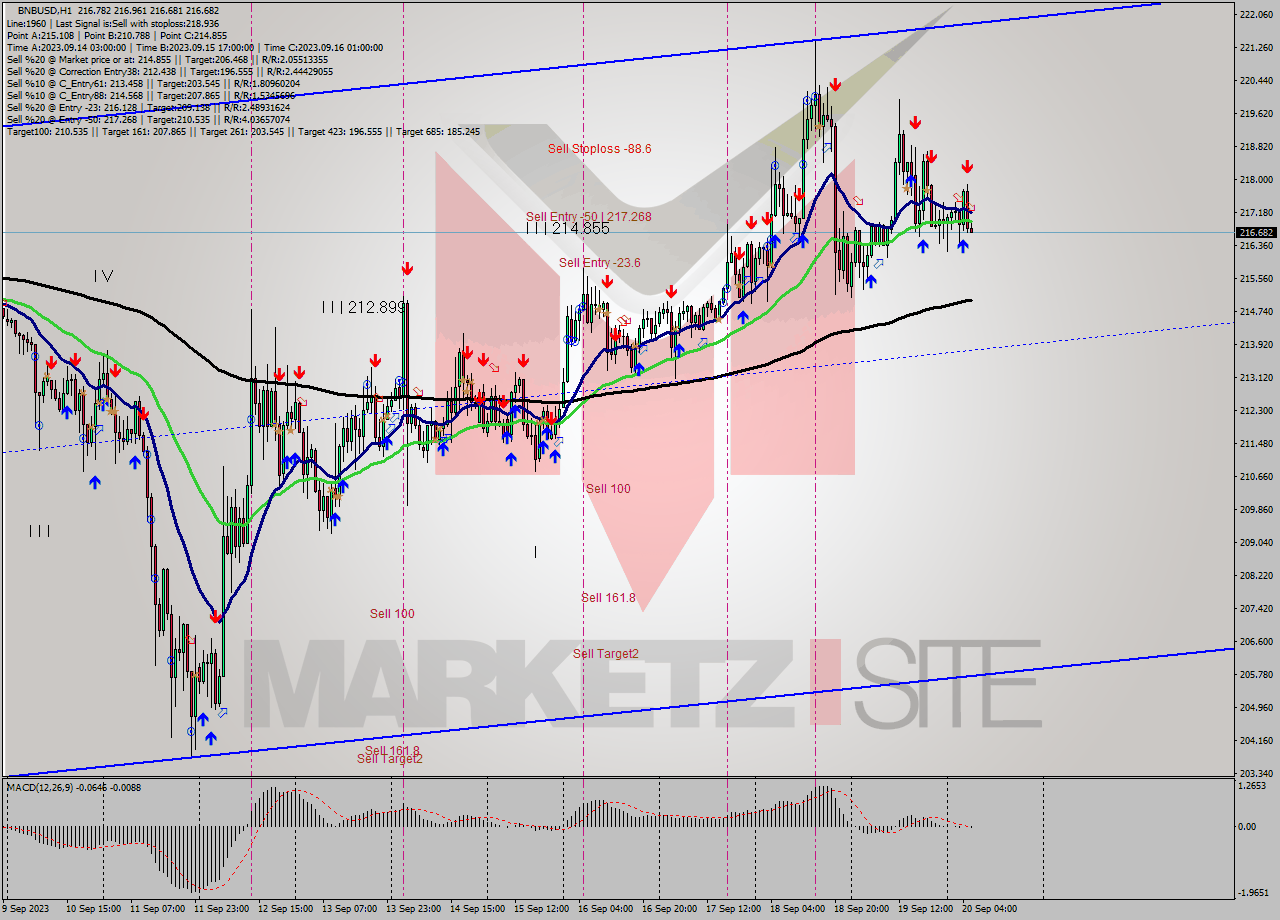Click the '9 Sep 2023' date label
This screenshot has width=1280, height=920.
(x=27, y=909)
